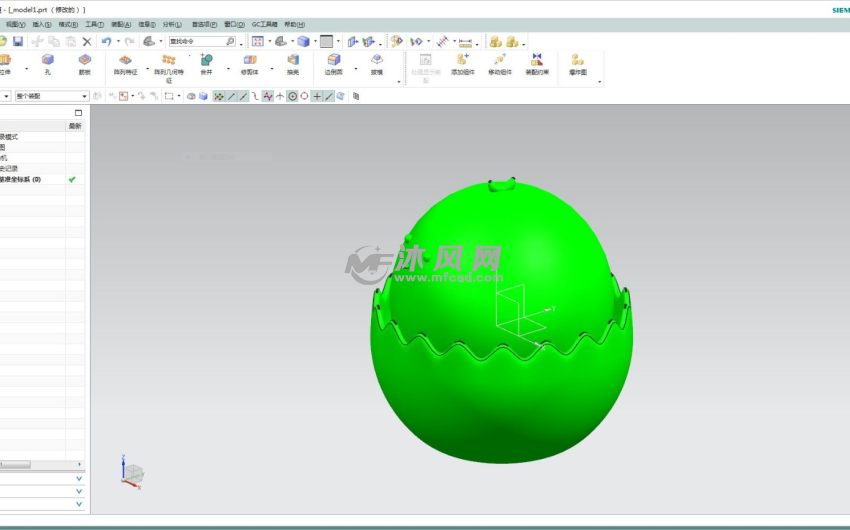This screenshot has width=850, height=530.
Task: Click the Move Component (移动组件) icon
Action: click(x=499, y=64)
